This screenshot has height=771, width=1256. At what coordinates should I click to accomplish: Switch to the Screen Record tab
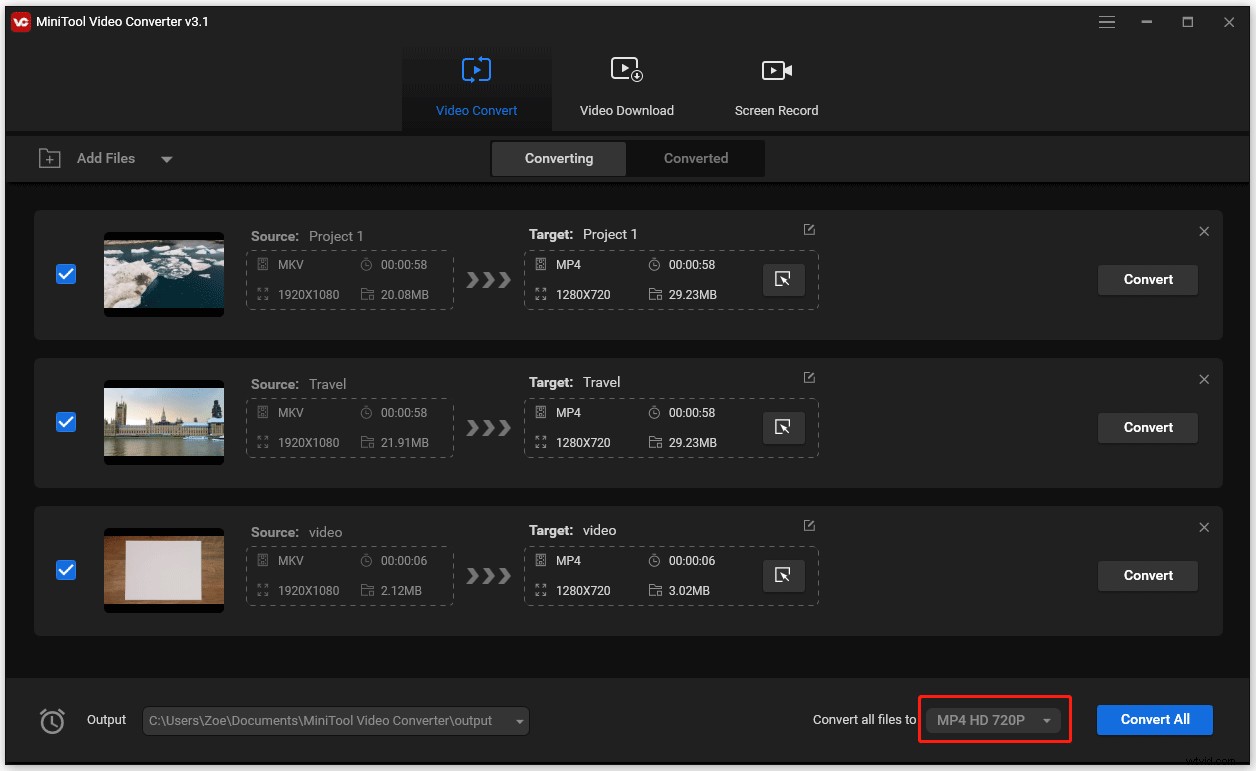coord(777,85)
